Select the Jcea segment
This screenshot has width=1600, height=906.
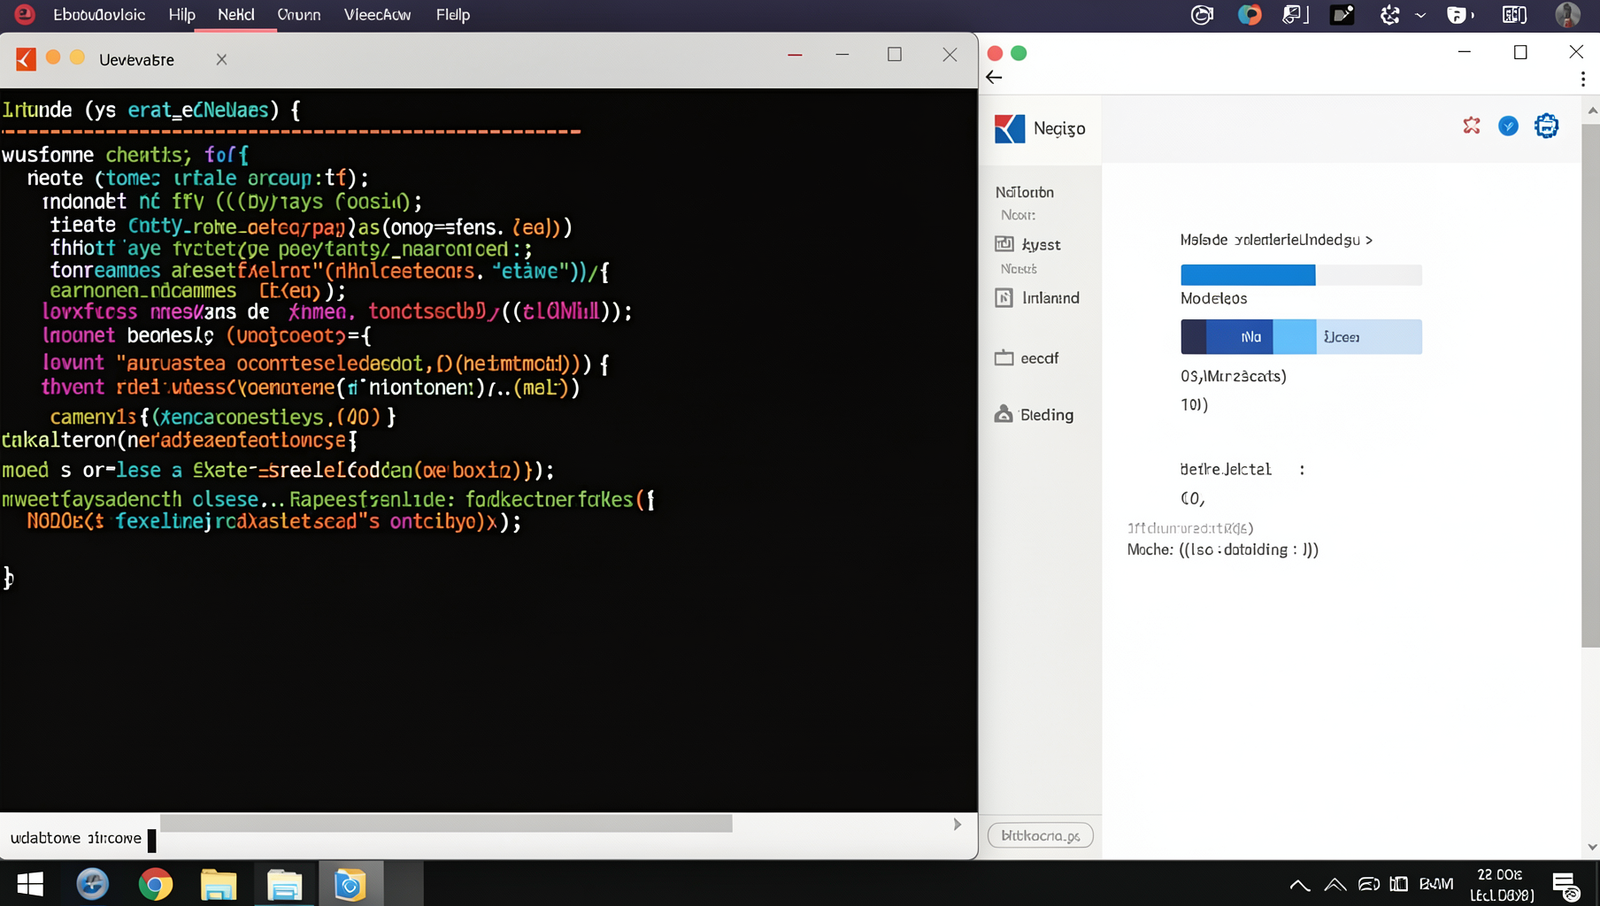1370,337
